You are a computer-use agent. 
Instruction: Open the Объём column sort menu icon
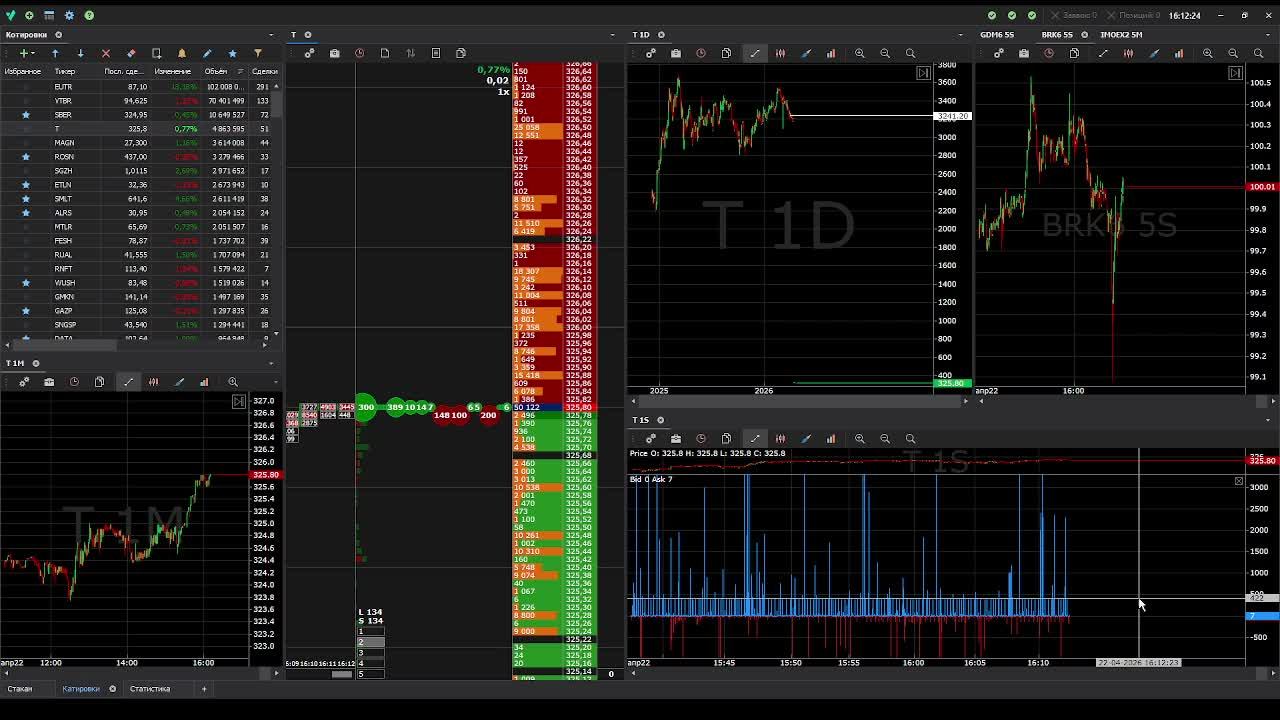pos(239,72)
